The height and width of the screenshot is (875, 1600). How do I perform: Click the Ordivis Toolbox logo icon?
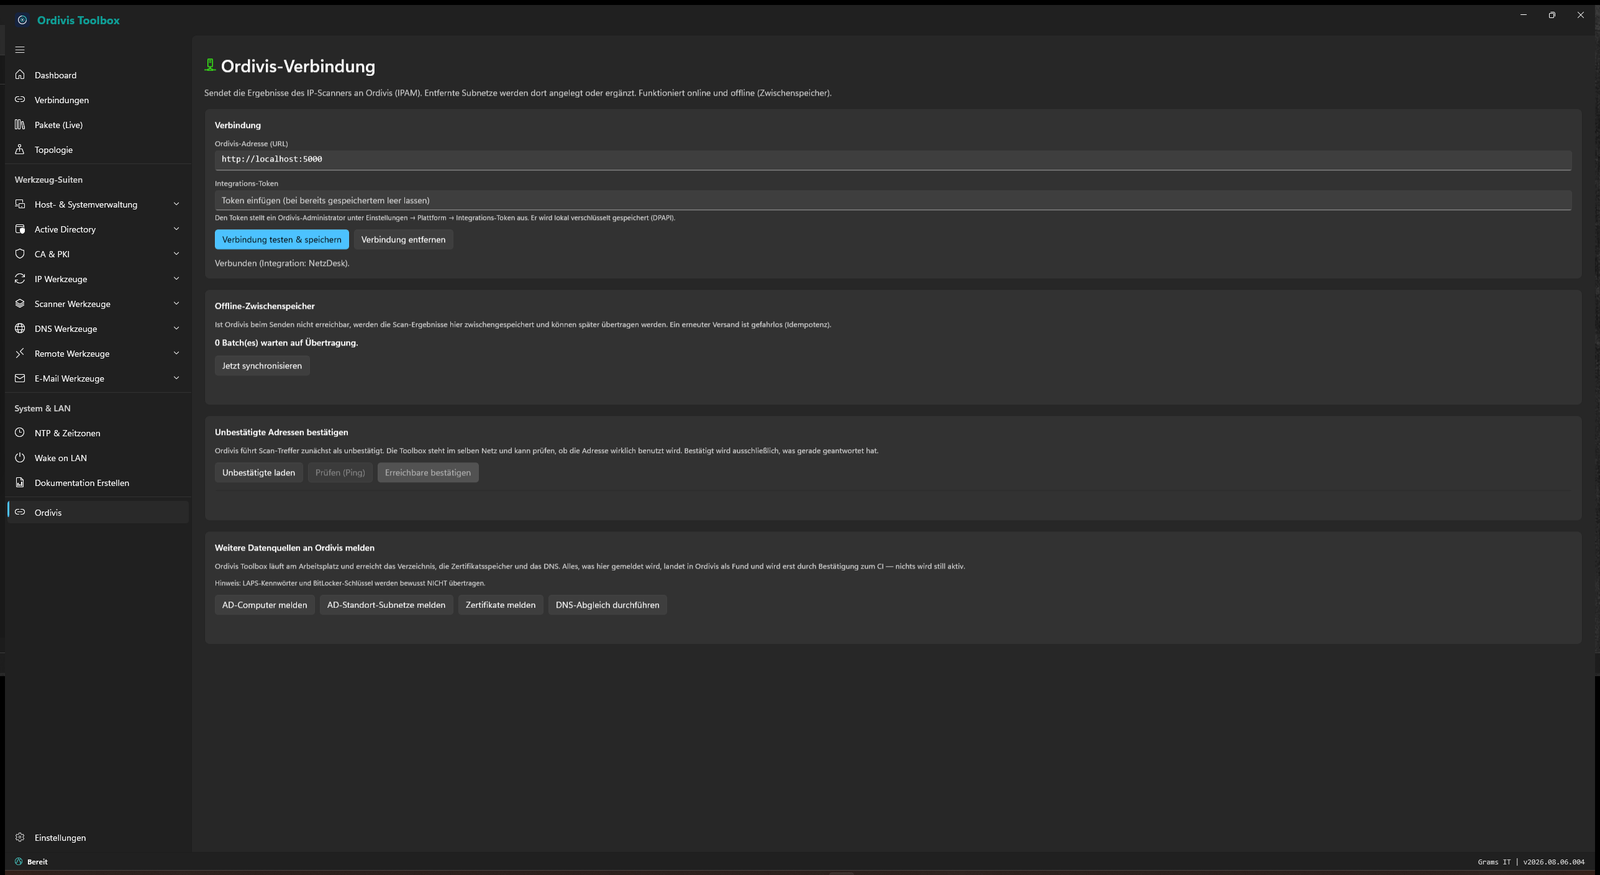click(22, 20)
